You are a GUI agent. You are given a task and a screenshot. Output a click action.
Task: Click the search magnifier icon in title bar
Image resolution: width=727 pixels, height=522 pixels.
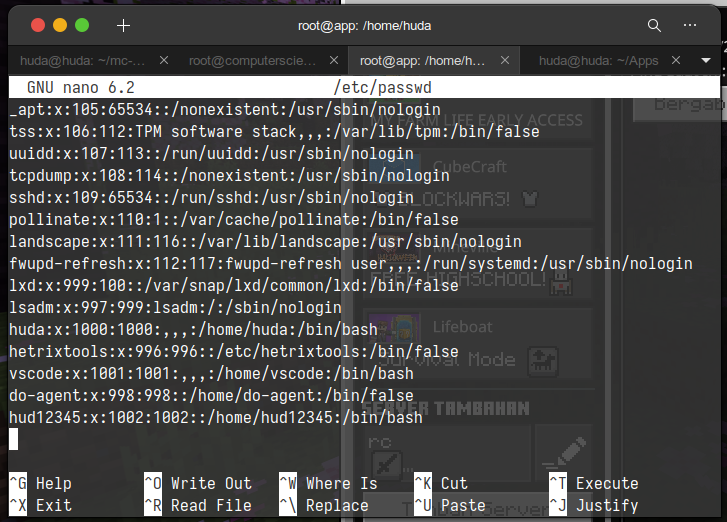pyautogui.click(x=654, y=25)
